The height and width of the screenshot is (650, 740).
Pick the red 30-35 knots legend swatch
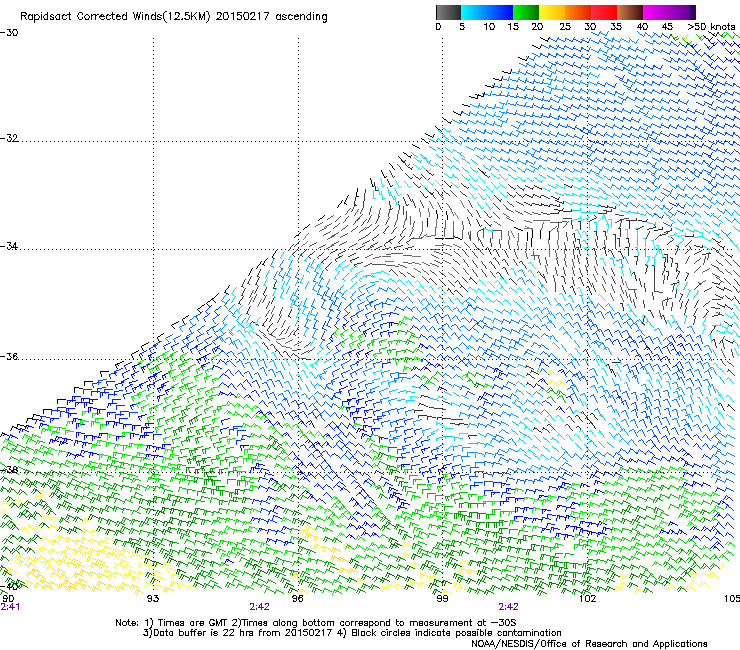[604, 12]
